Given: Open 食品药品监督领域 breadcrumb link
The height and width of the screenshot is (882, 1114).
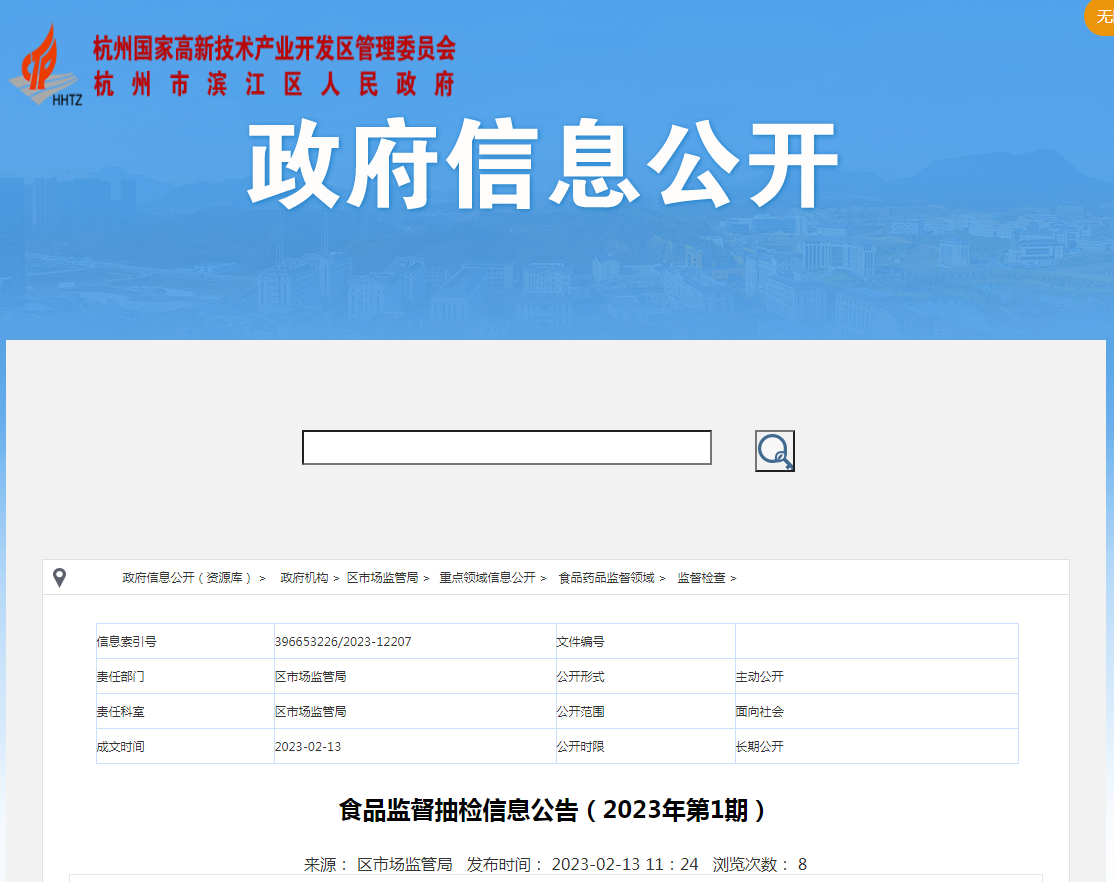Looking at the screenshot, I should [x=606, y=578].
